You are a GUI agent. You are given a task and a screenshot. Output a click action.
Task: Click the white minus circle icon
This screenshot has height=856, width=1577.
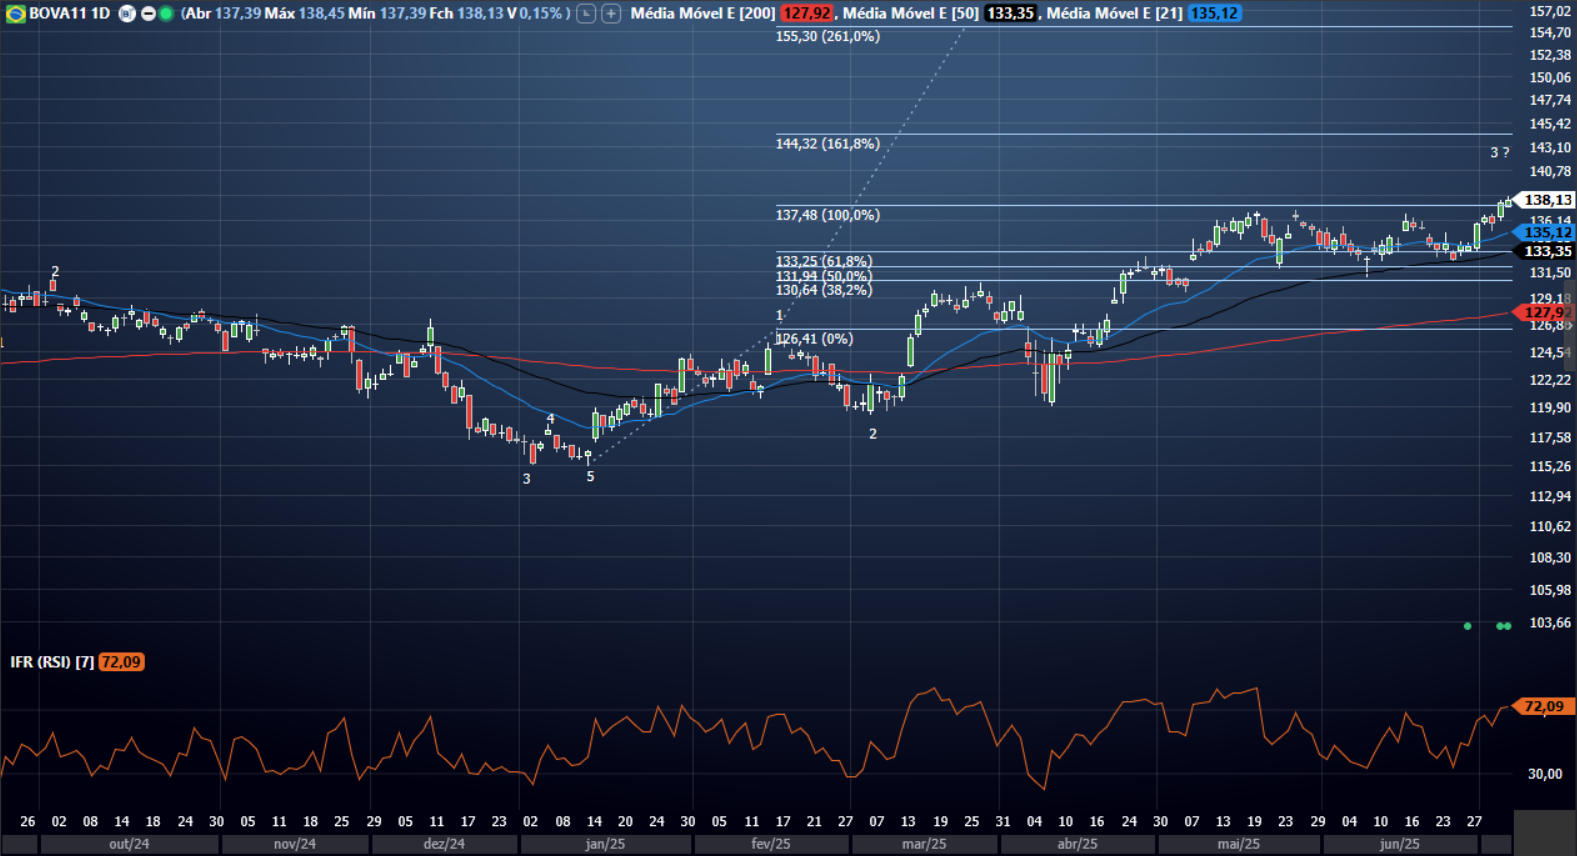pos(148,14)
